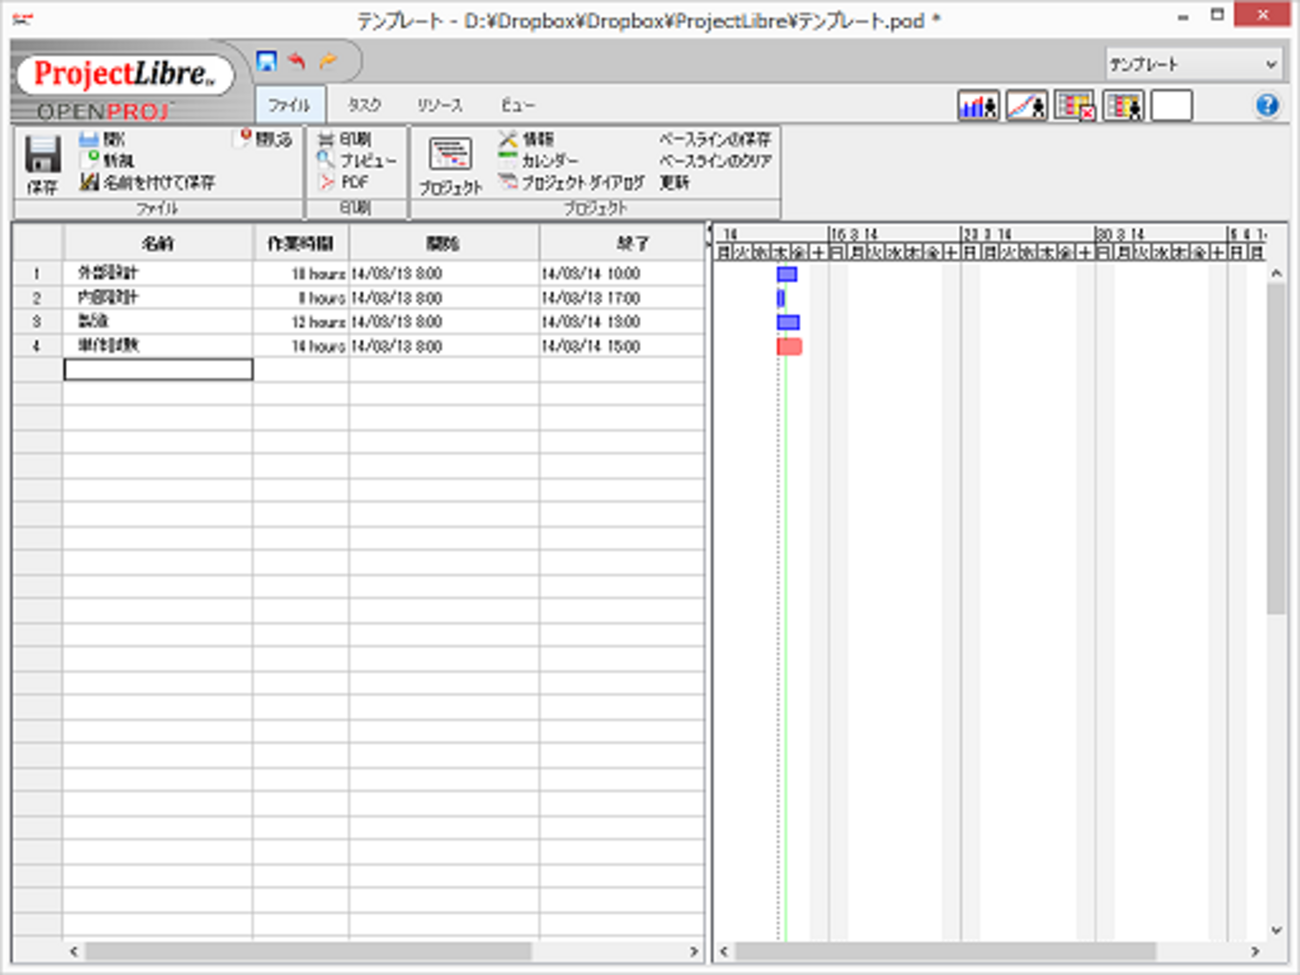This screenshot has width=1300, height=975.
Task: Click the red Gantt bar for task 4
Action: pos(789,346)
